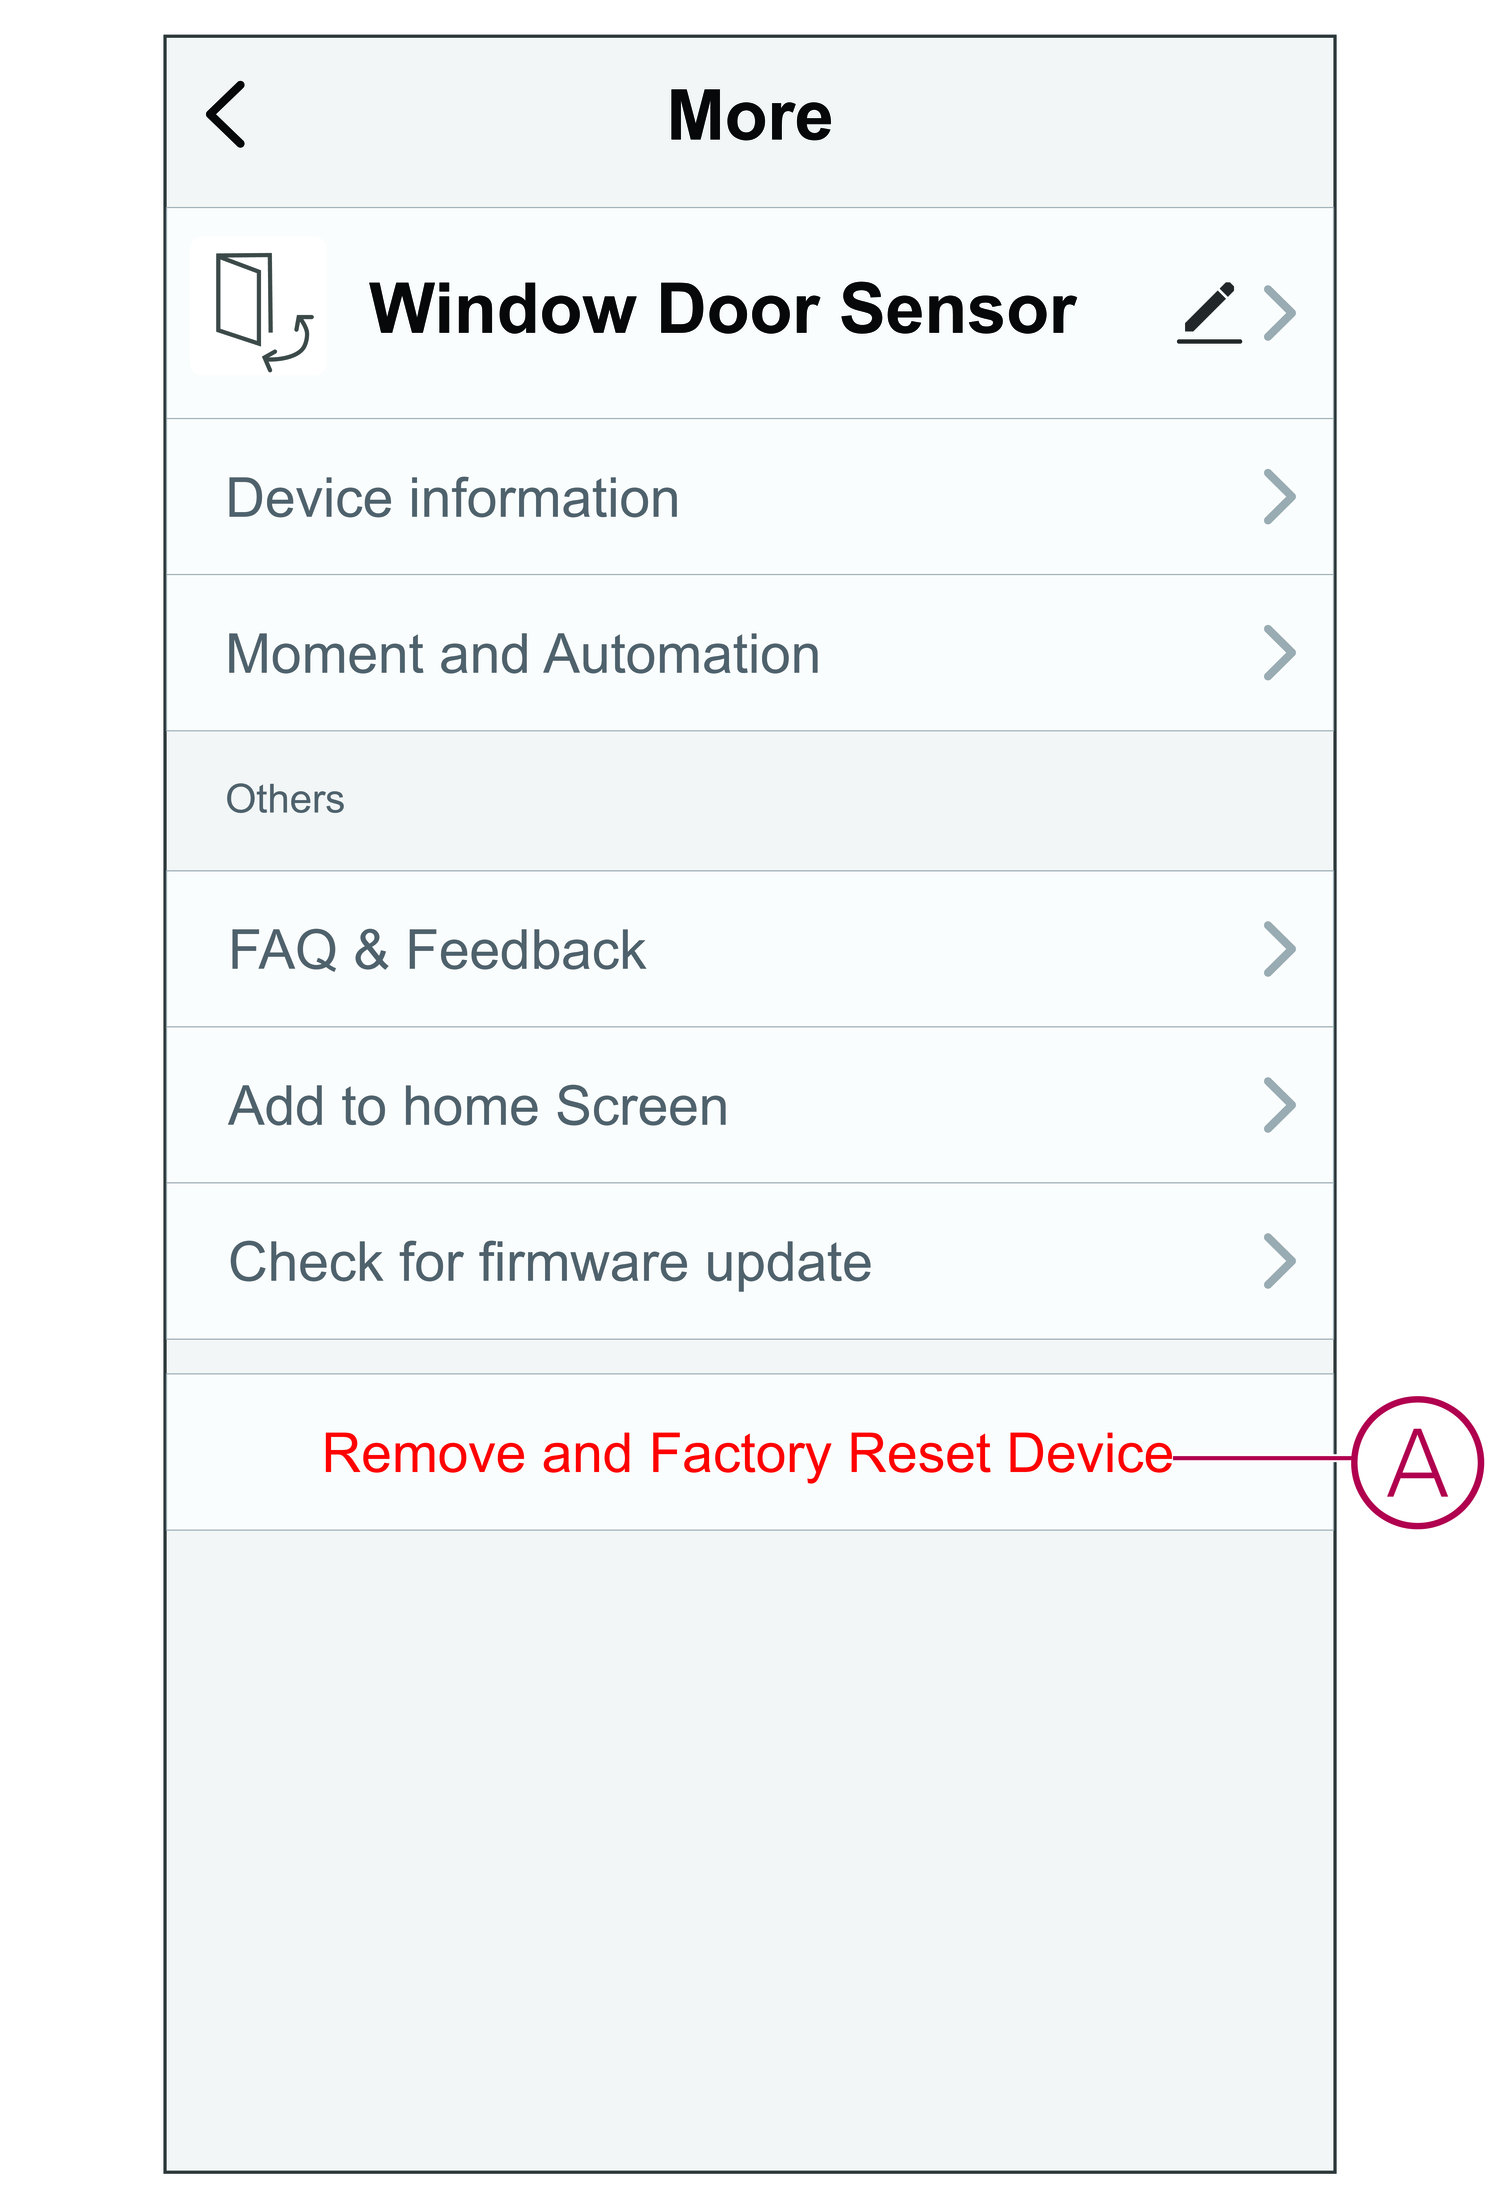
Task: Click the window door sensor device icon
Action: (x=259, y=308)
